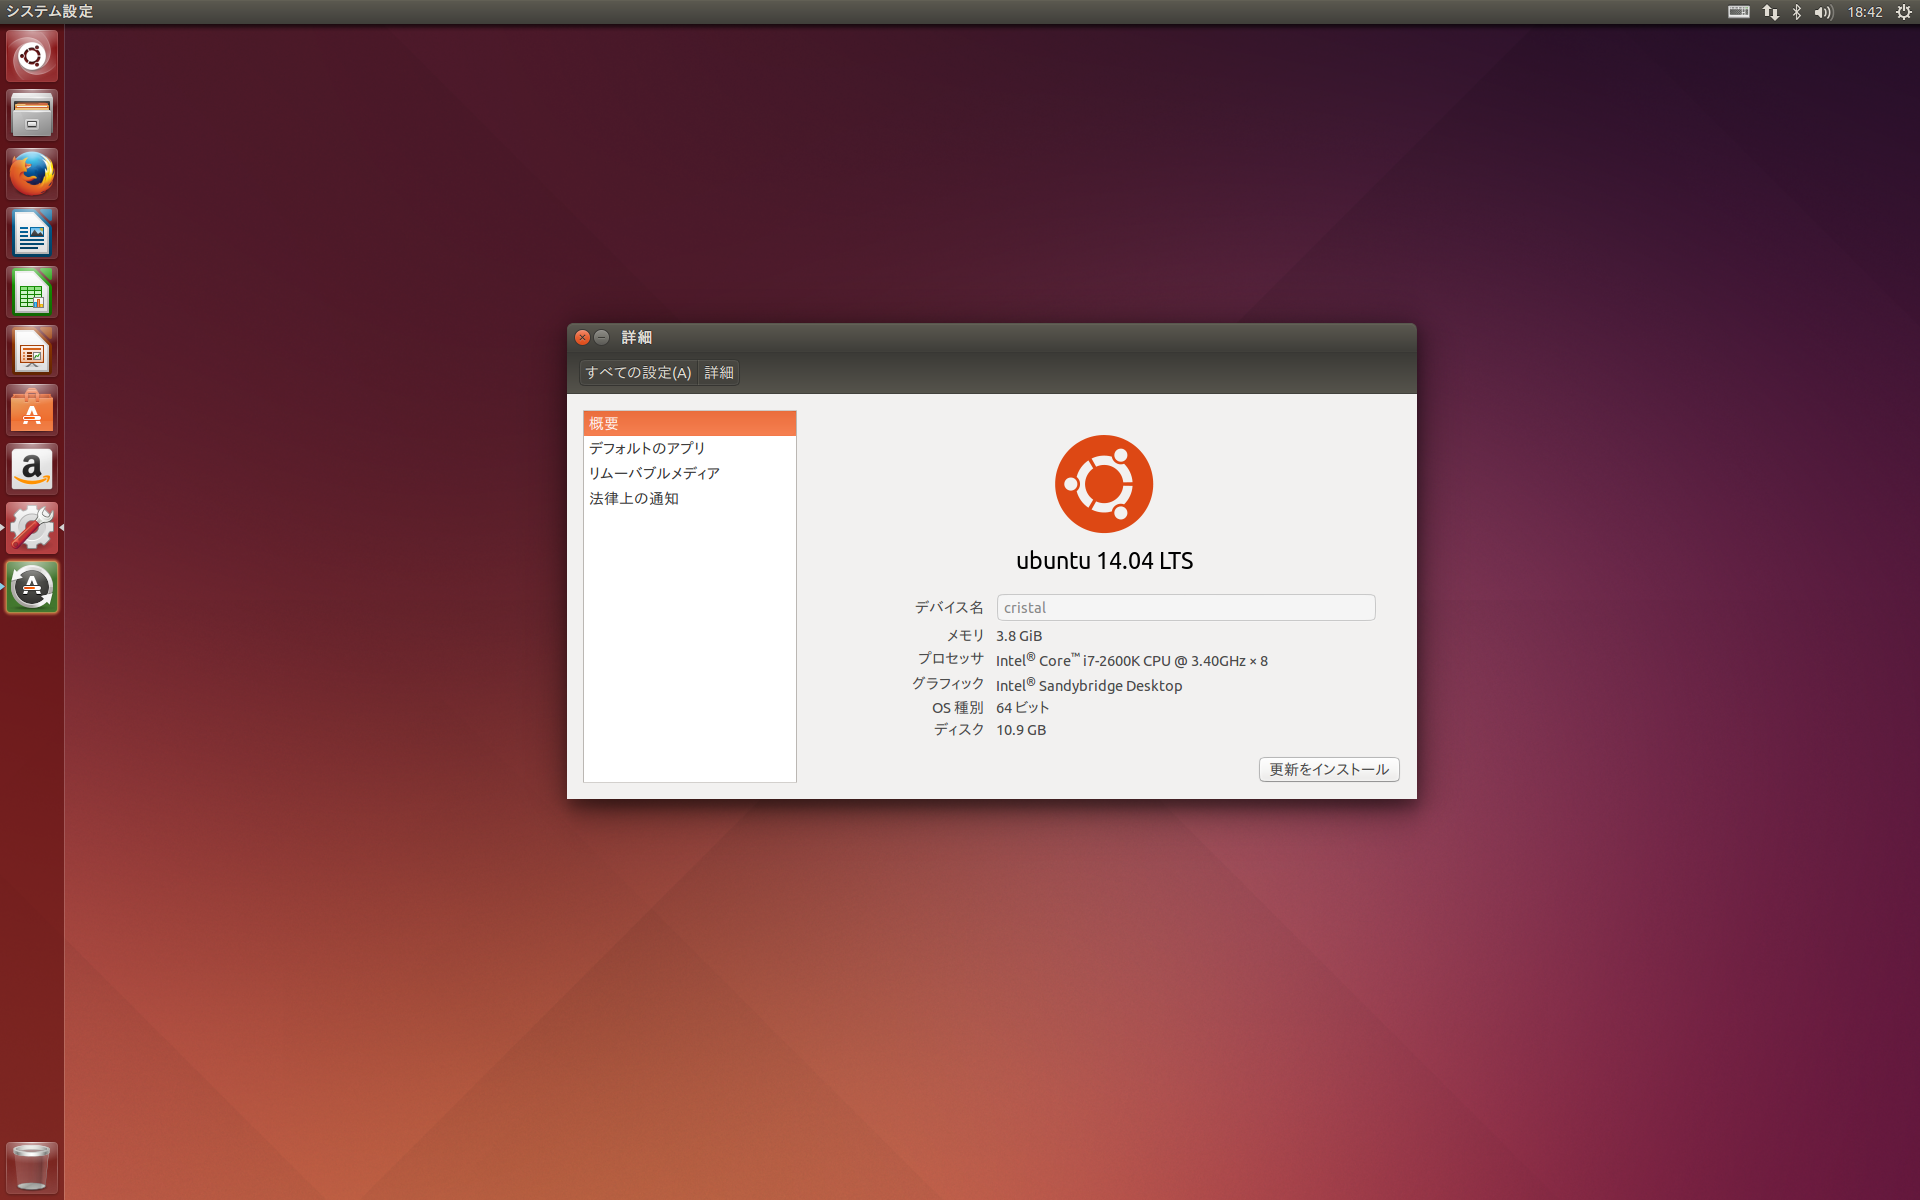Open the Files manager from dock

tap(32, 115)
